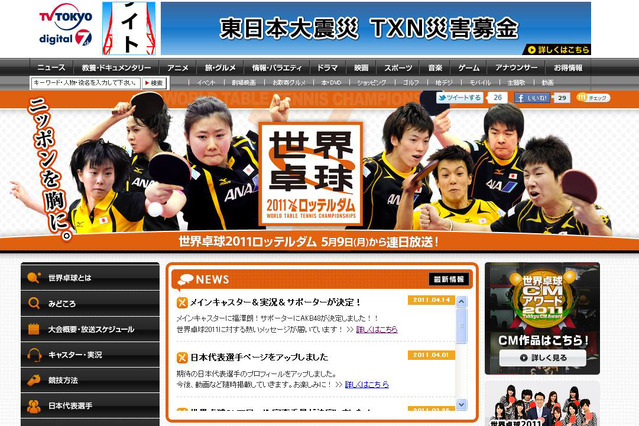Open the ショッピング sub-navigation link
Viewport: 639px width, 426px height.
[x=372, y=83]
